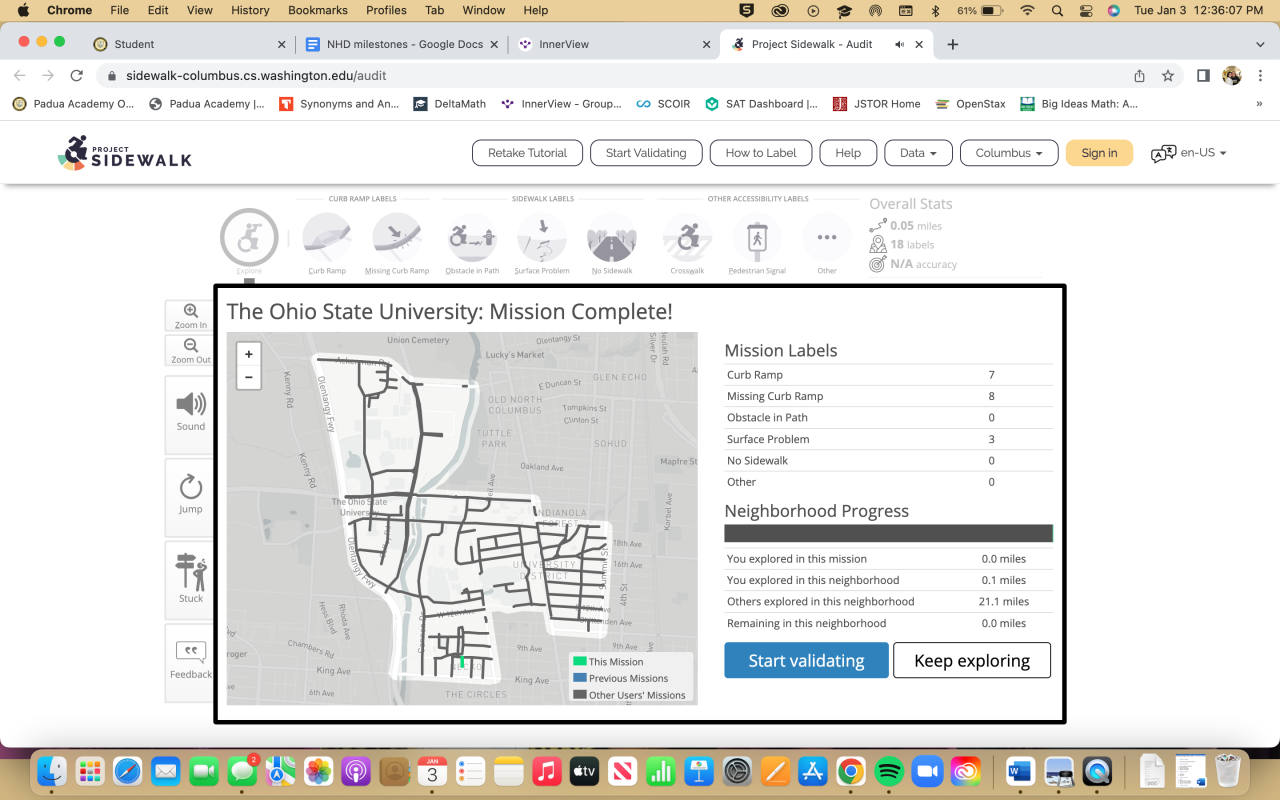Open a new browser tab
Screen dimensions: 1280x800
[952, 44]
